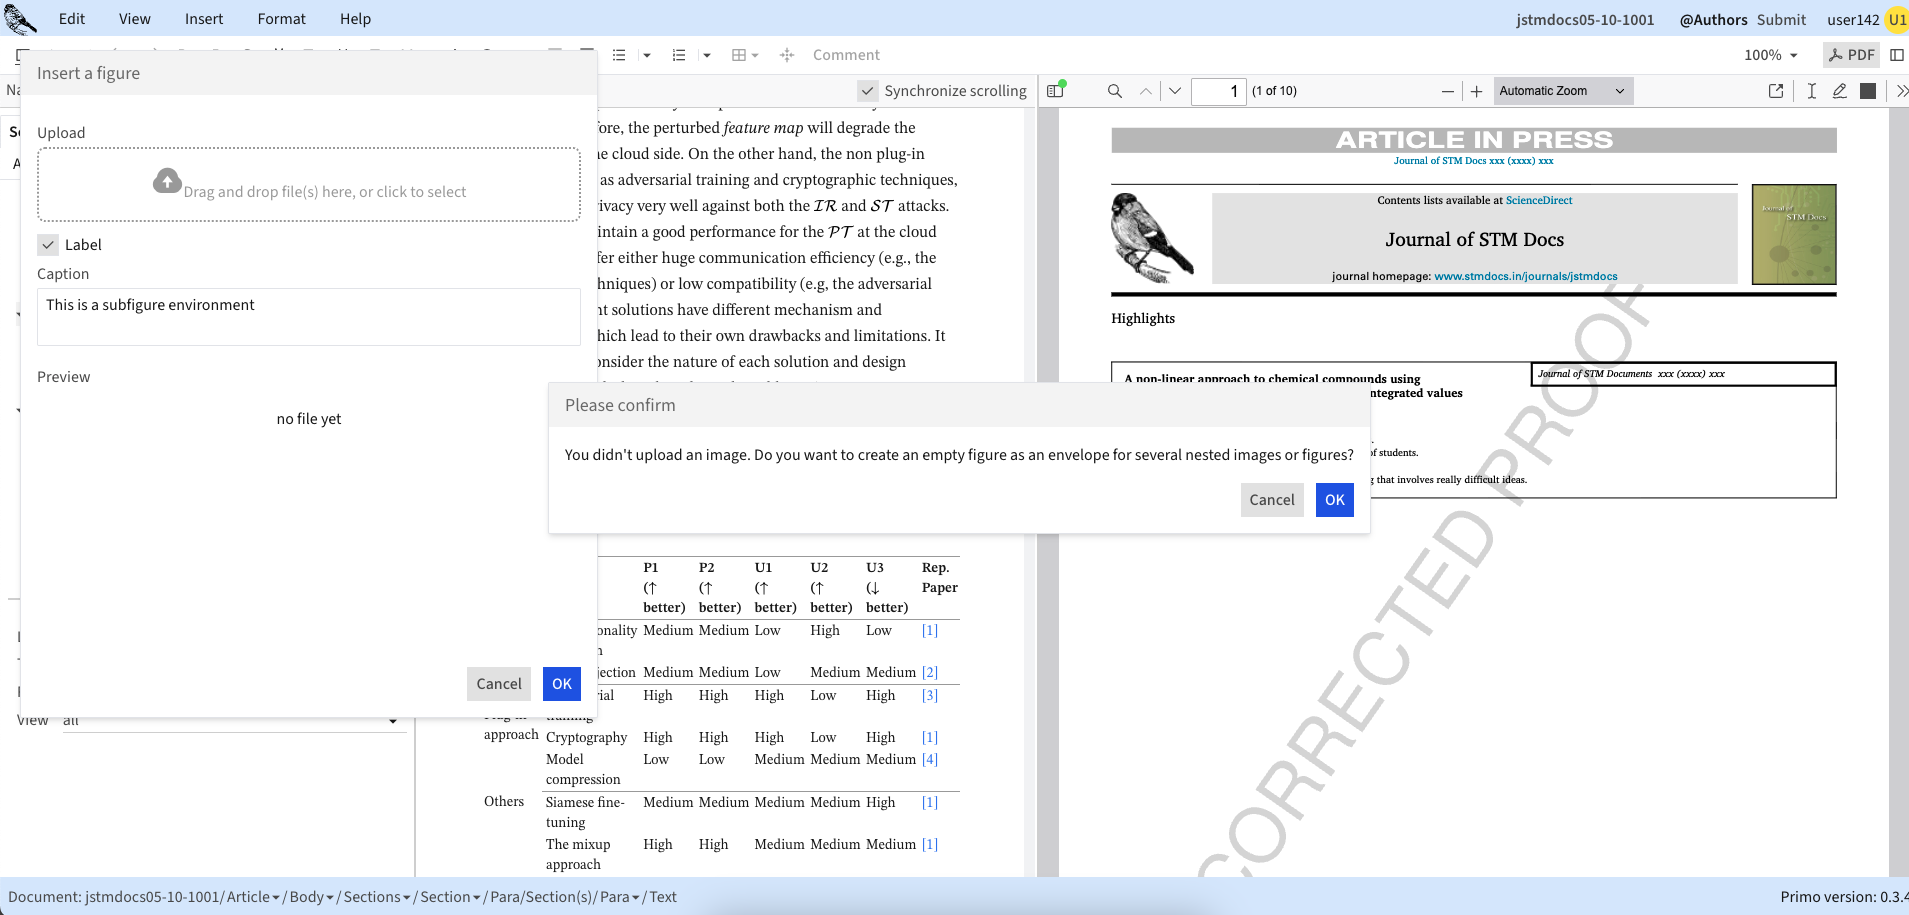Toggle the PDF viewer sidebar icon
The width and height of the screenshot is (1909, 915).
pos(1055,91)
